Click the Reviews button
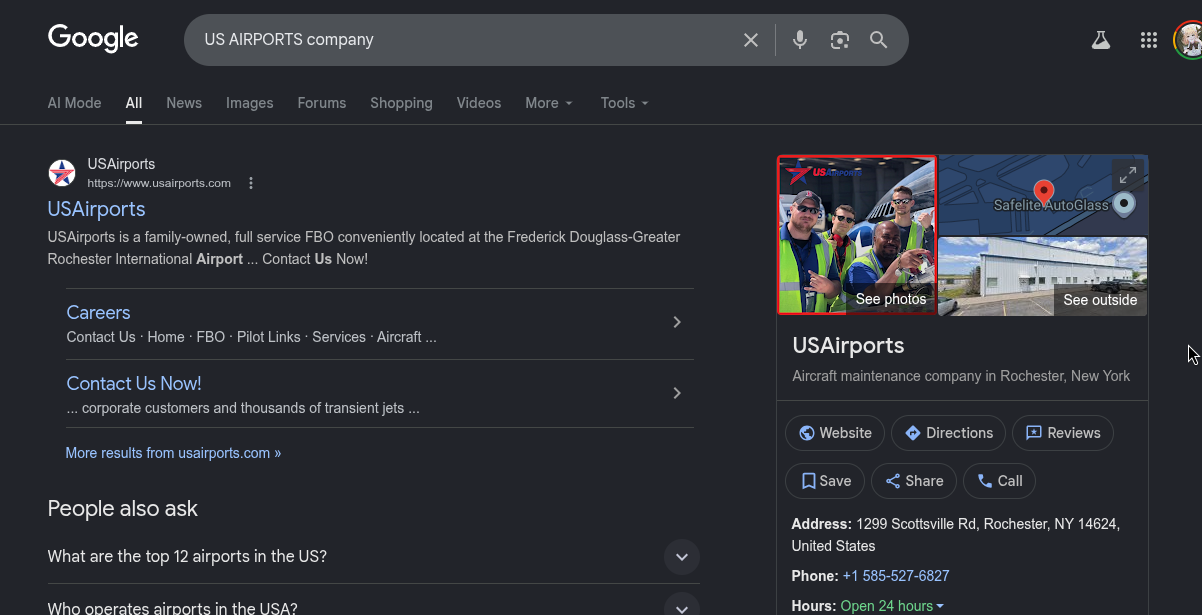 coord(1063,433)
